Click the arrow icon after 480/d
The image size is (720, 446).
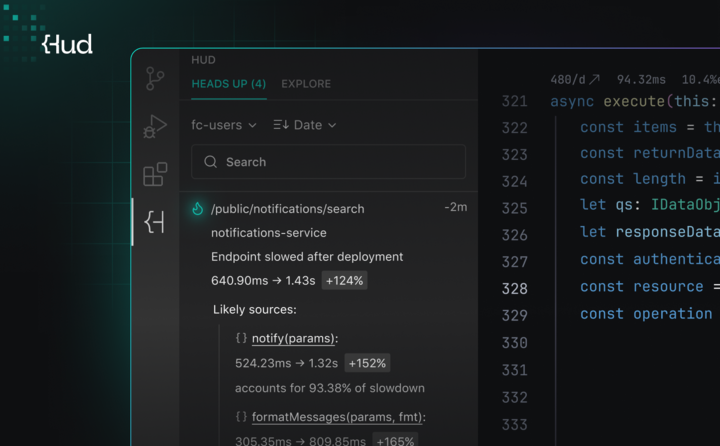coord(594,79)
